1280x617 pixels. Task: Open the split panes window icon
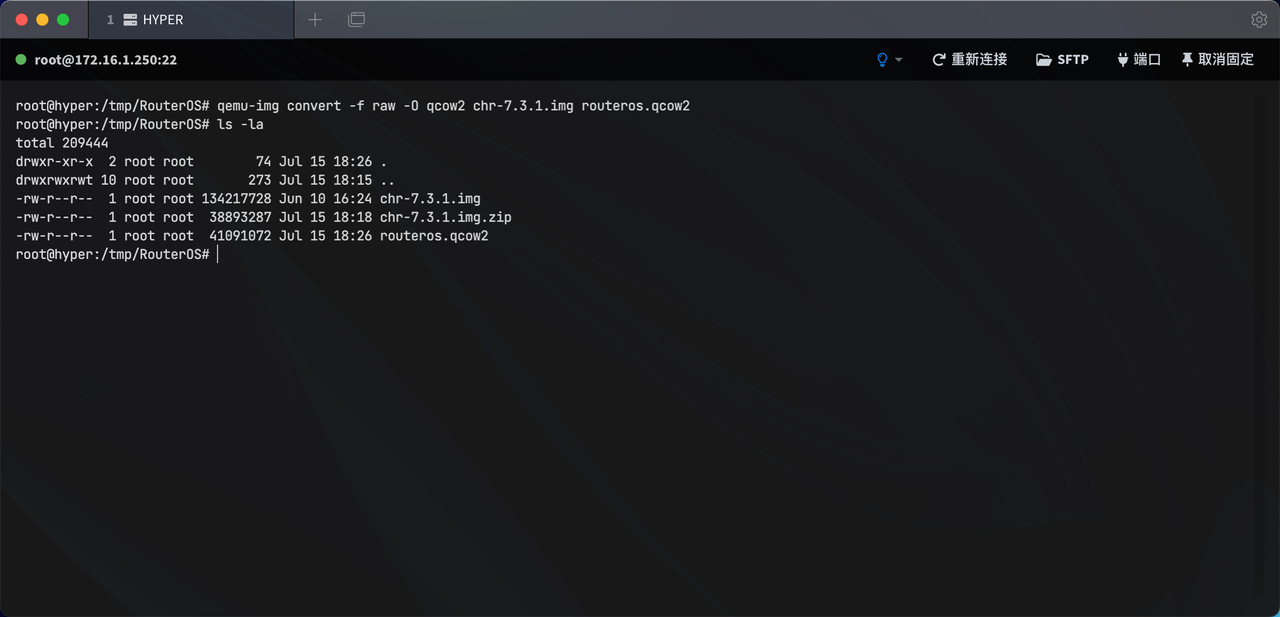pyautogui.click(x=356, y=19)
